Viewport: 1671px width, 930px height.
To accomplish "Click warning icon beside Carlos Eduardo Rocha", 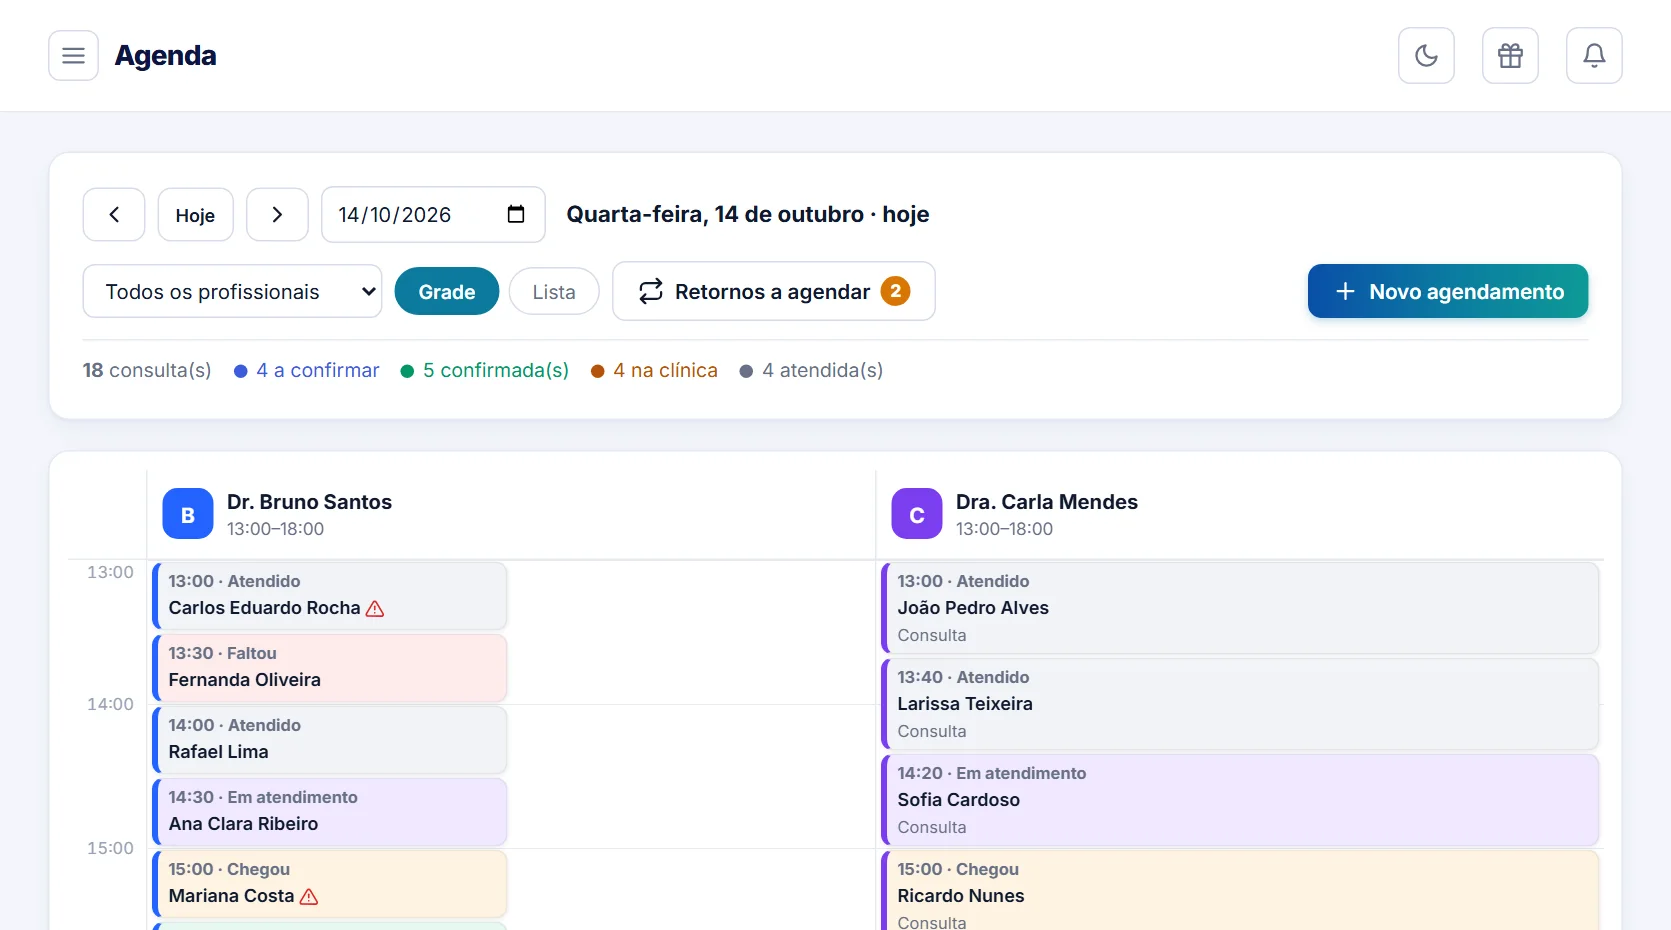I will [375, 608].
